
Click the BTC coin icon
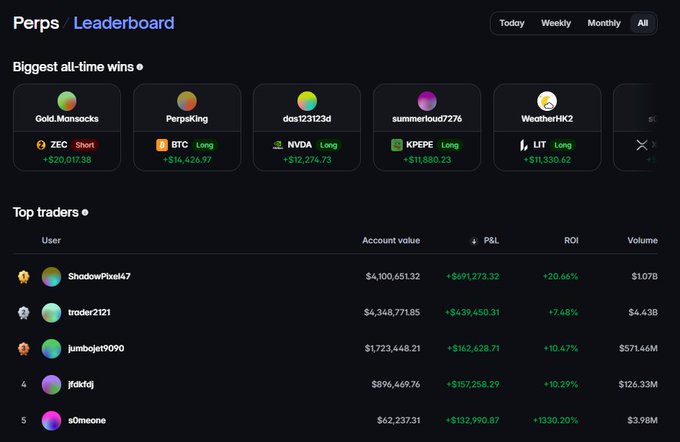click(162, 145)
